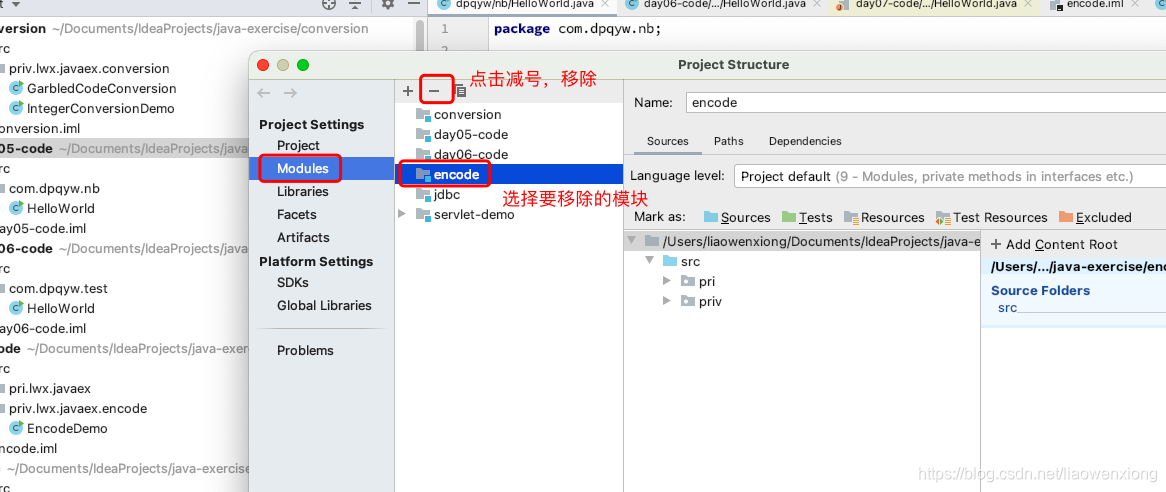Switch to the Paths tab
This screenshot has width=1166, height=492.
tap(729, 141)
